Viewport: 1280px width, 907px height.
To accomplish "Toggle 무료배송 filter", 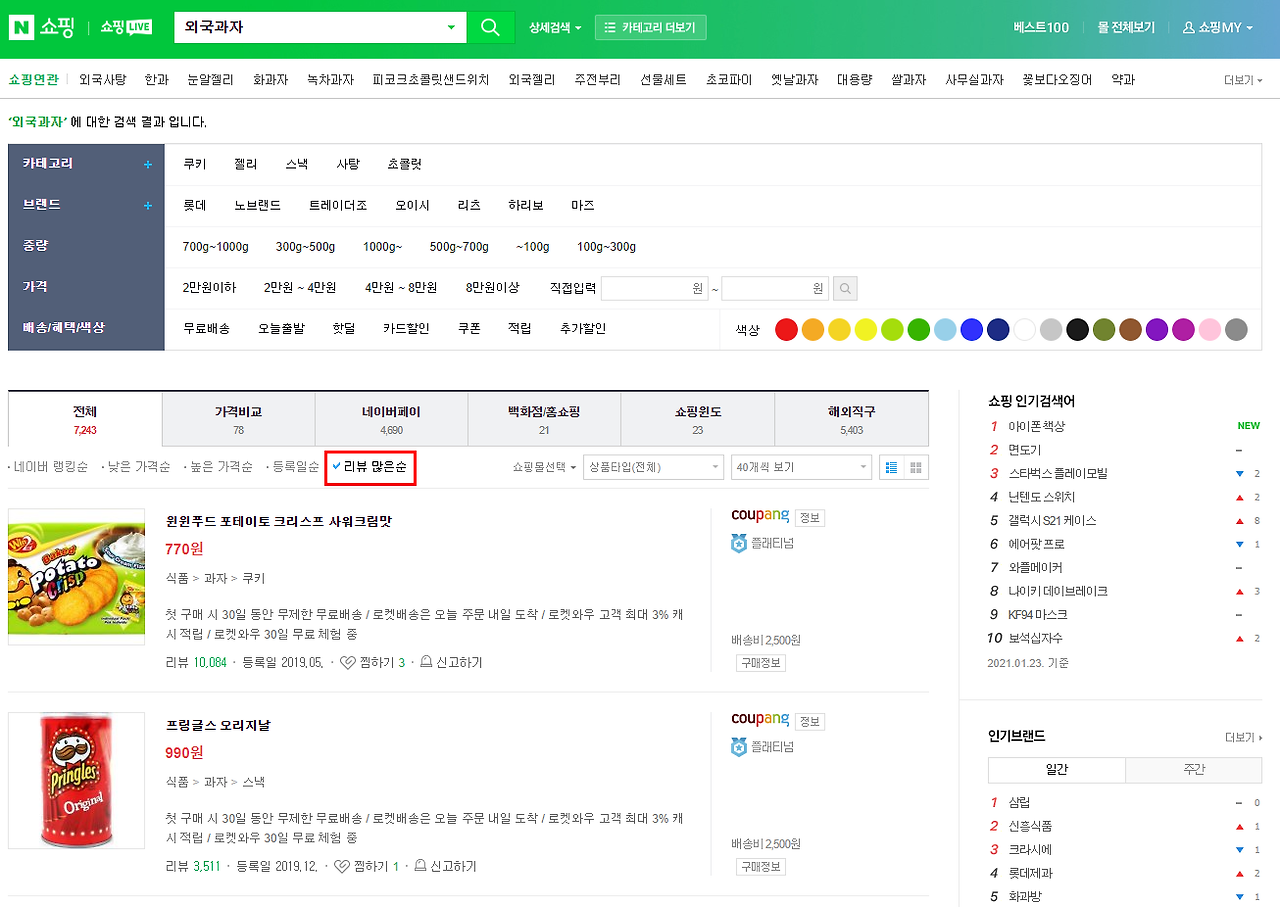I will pos(206,328).
